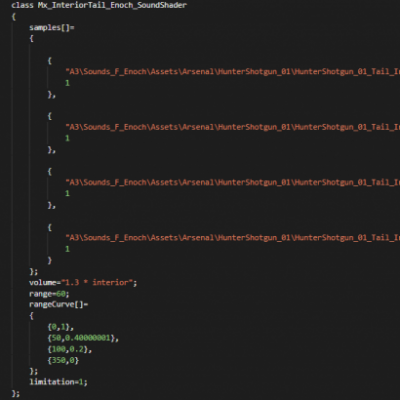This screenshot has height=400, width=400.
Task: Click the second A3\Sounds_F_Enoch path string
Action: pos(233,127)
